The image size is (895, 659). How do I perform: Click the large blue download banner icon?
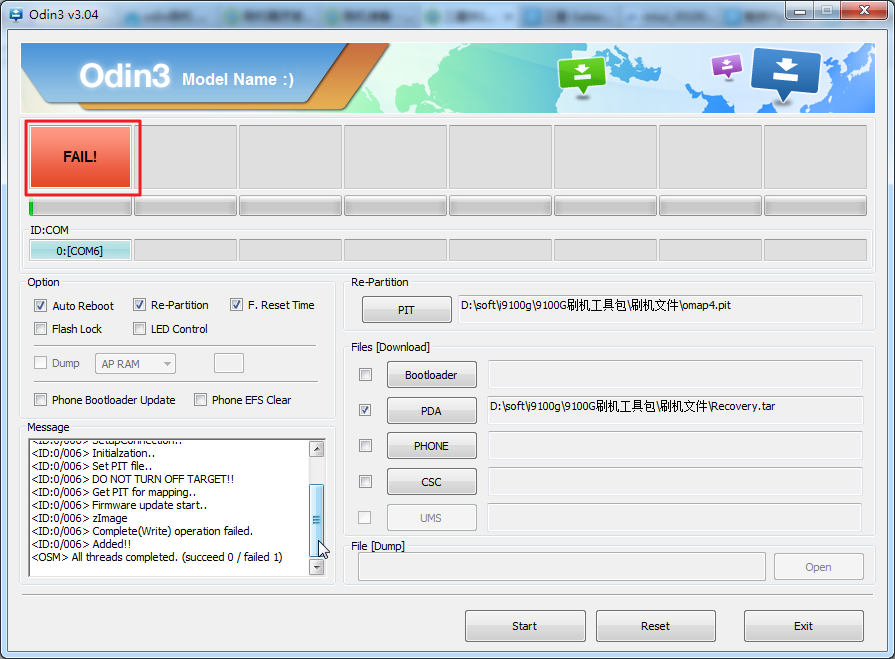point(785,73)
